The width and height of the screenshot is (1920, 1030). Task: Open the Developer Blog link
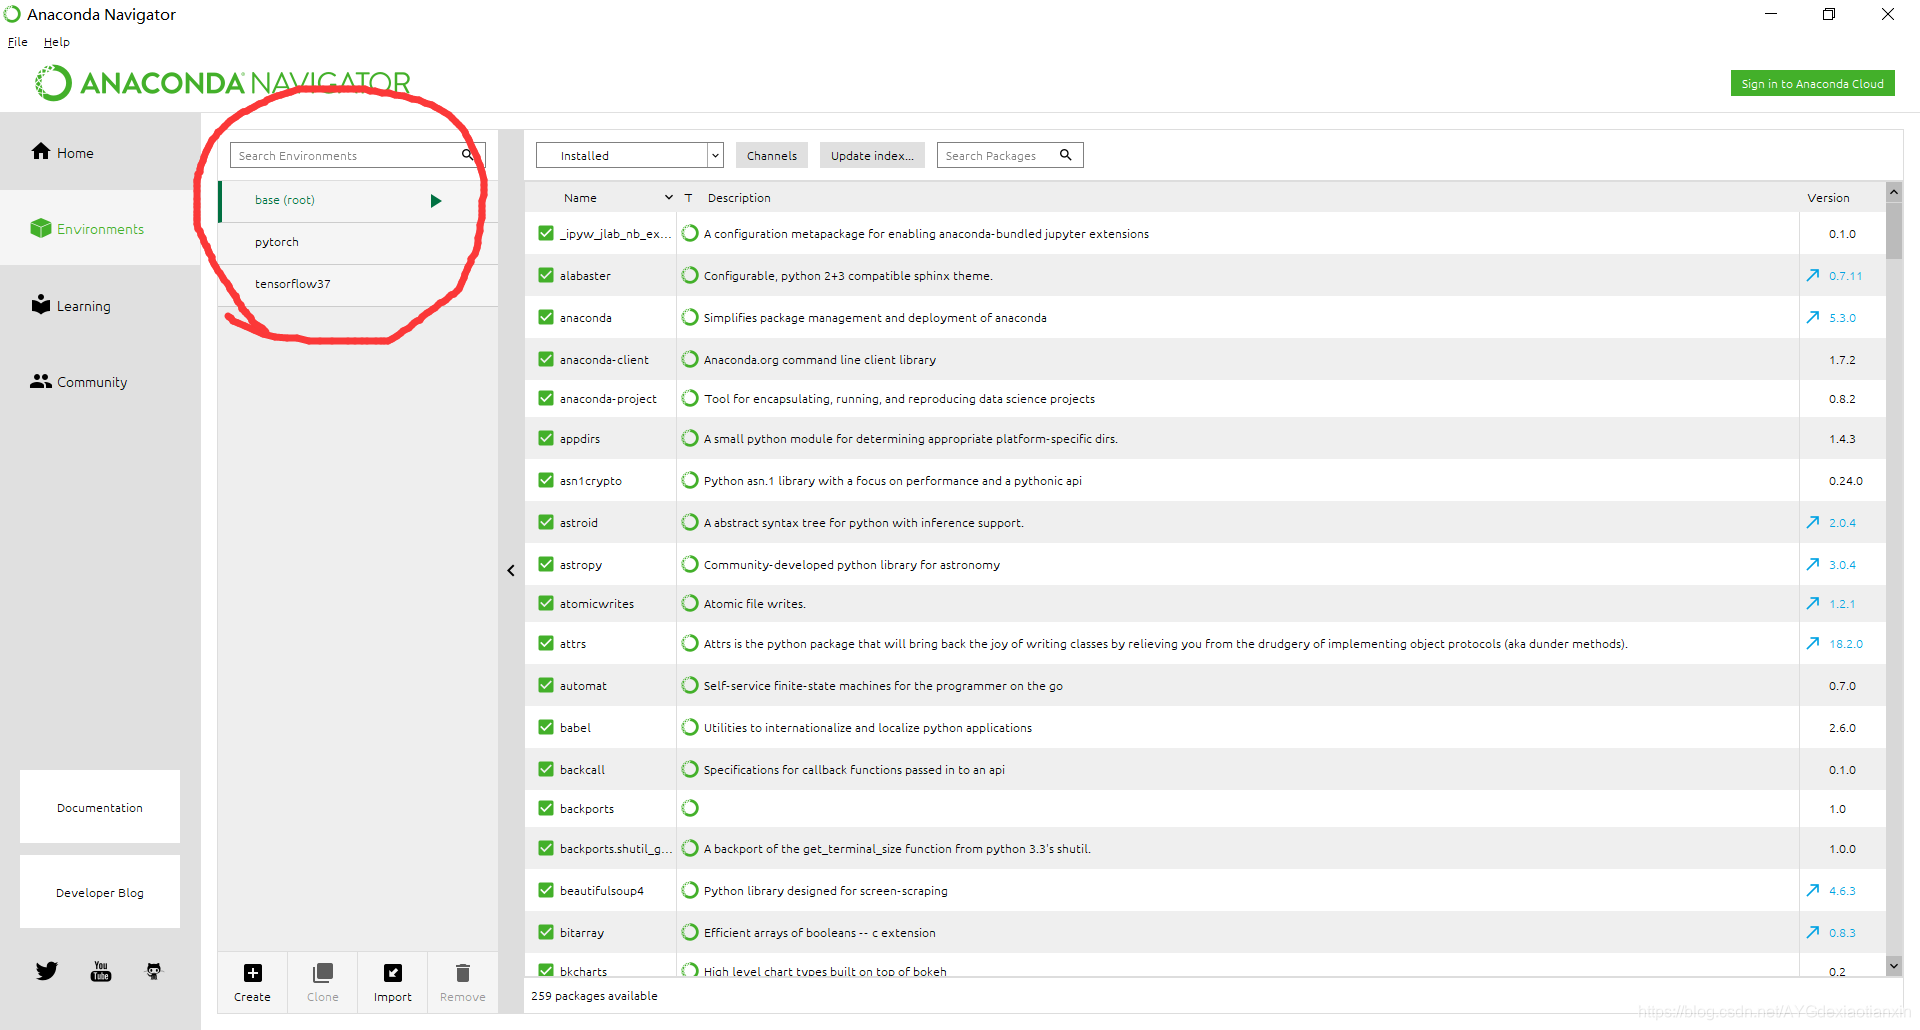[100, 892]
